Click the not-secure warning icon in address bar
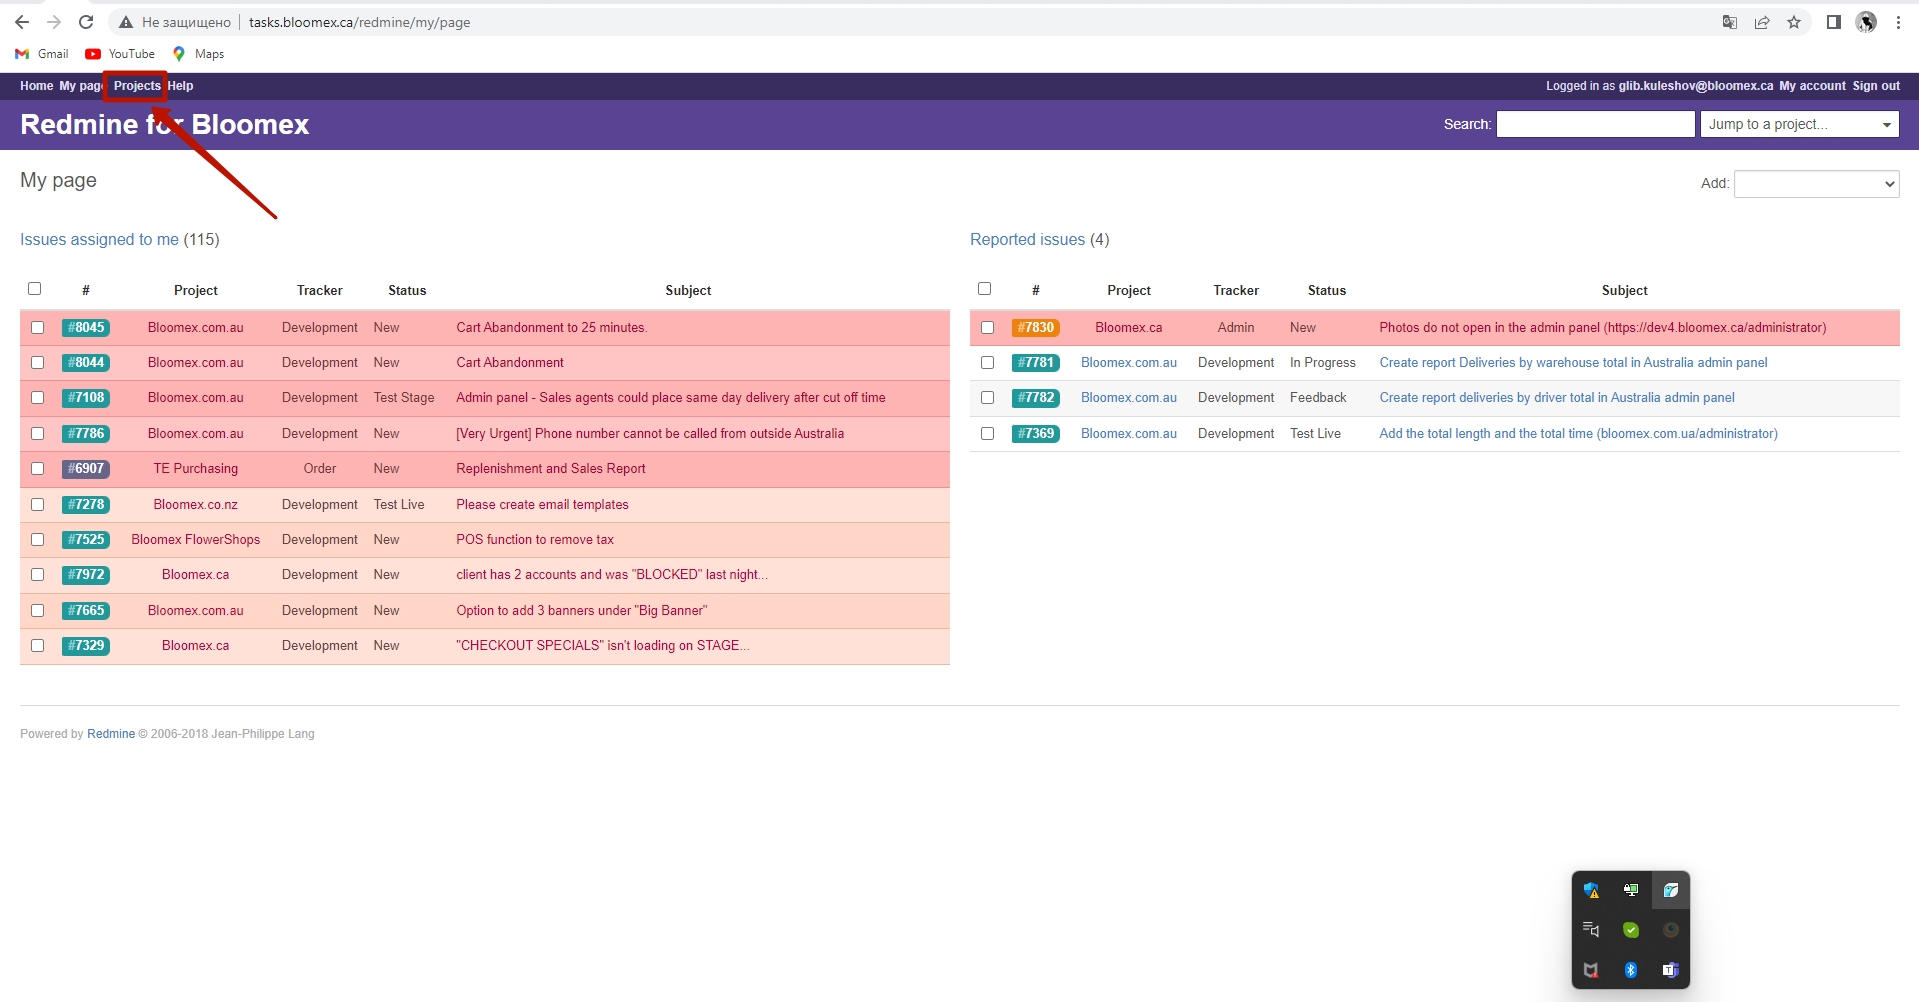Viewport: 1919px width, 1002px height. 126,22
